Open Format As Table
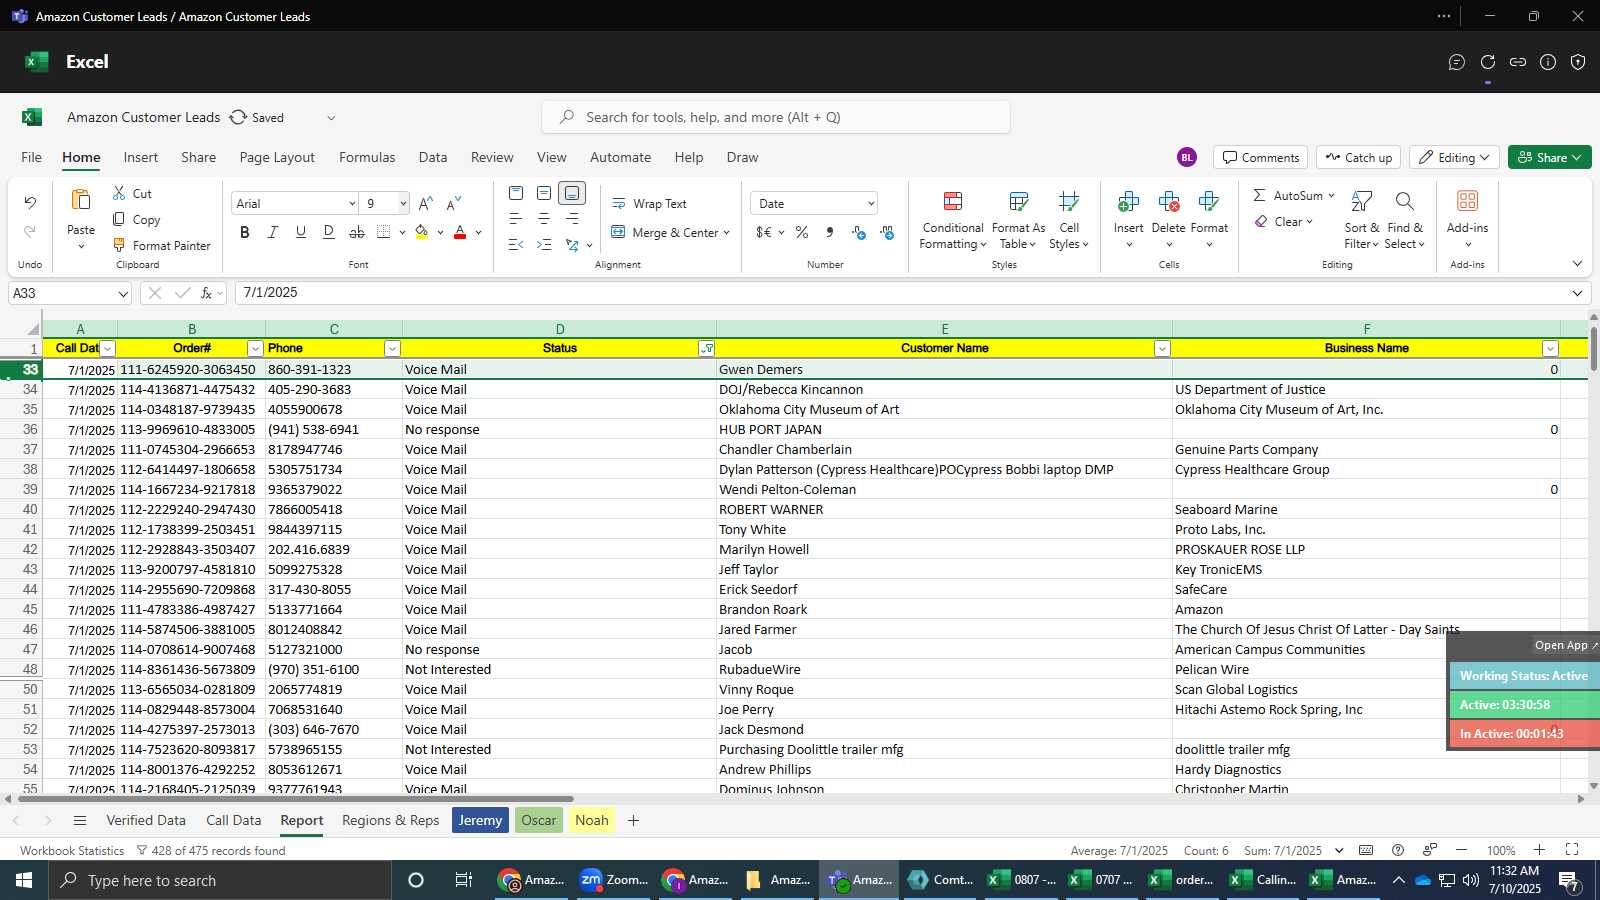The image size is (1600, 900). [x=1018, y=220]
